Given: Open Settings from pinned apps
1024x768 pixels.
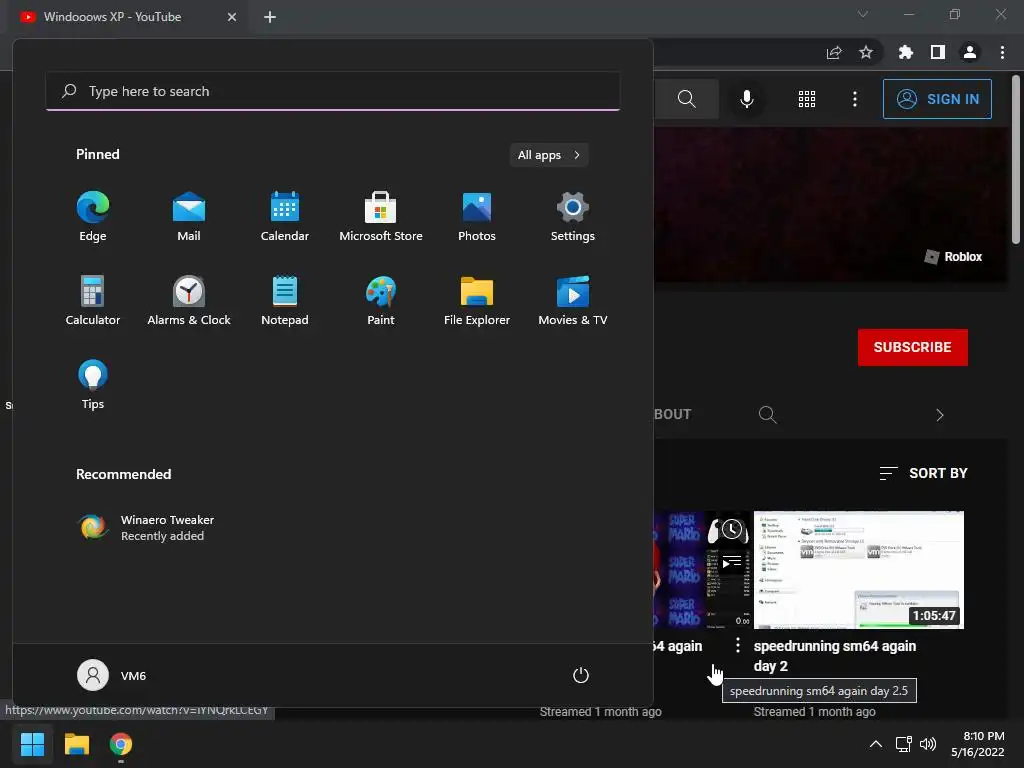Looking at the screenshot, I should 573,217.
